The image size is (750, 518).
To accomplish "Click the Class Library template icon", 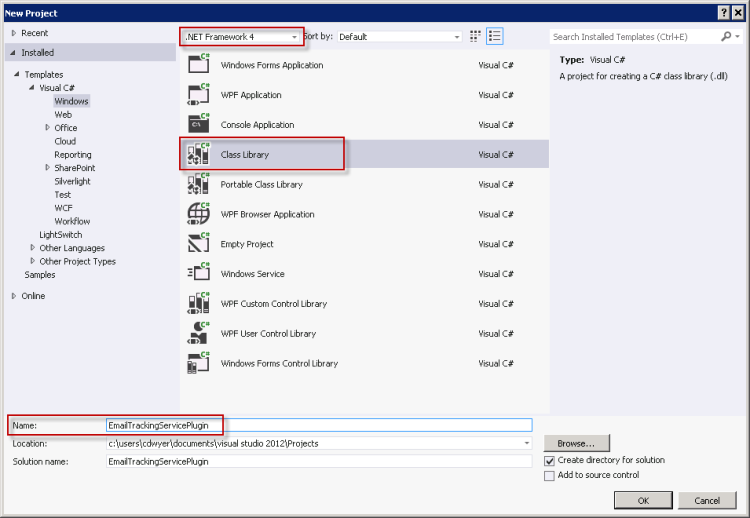I will point(199,154).
